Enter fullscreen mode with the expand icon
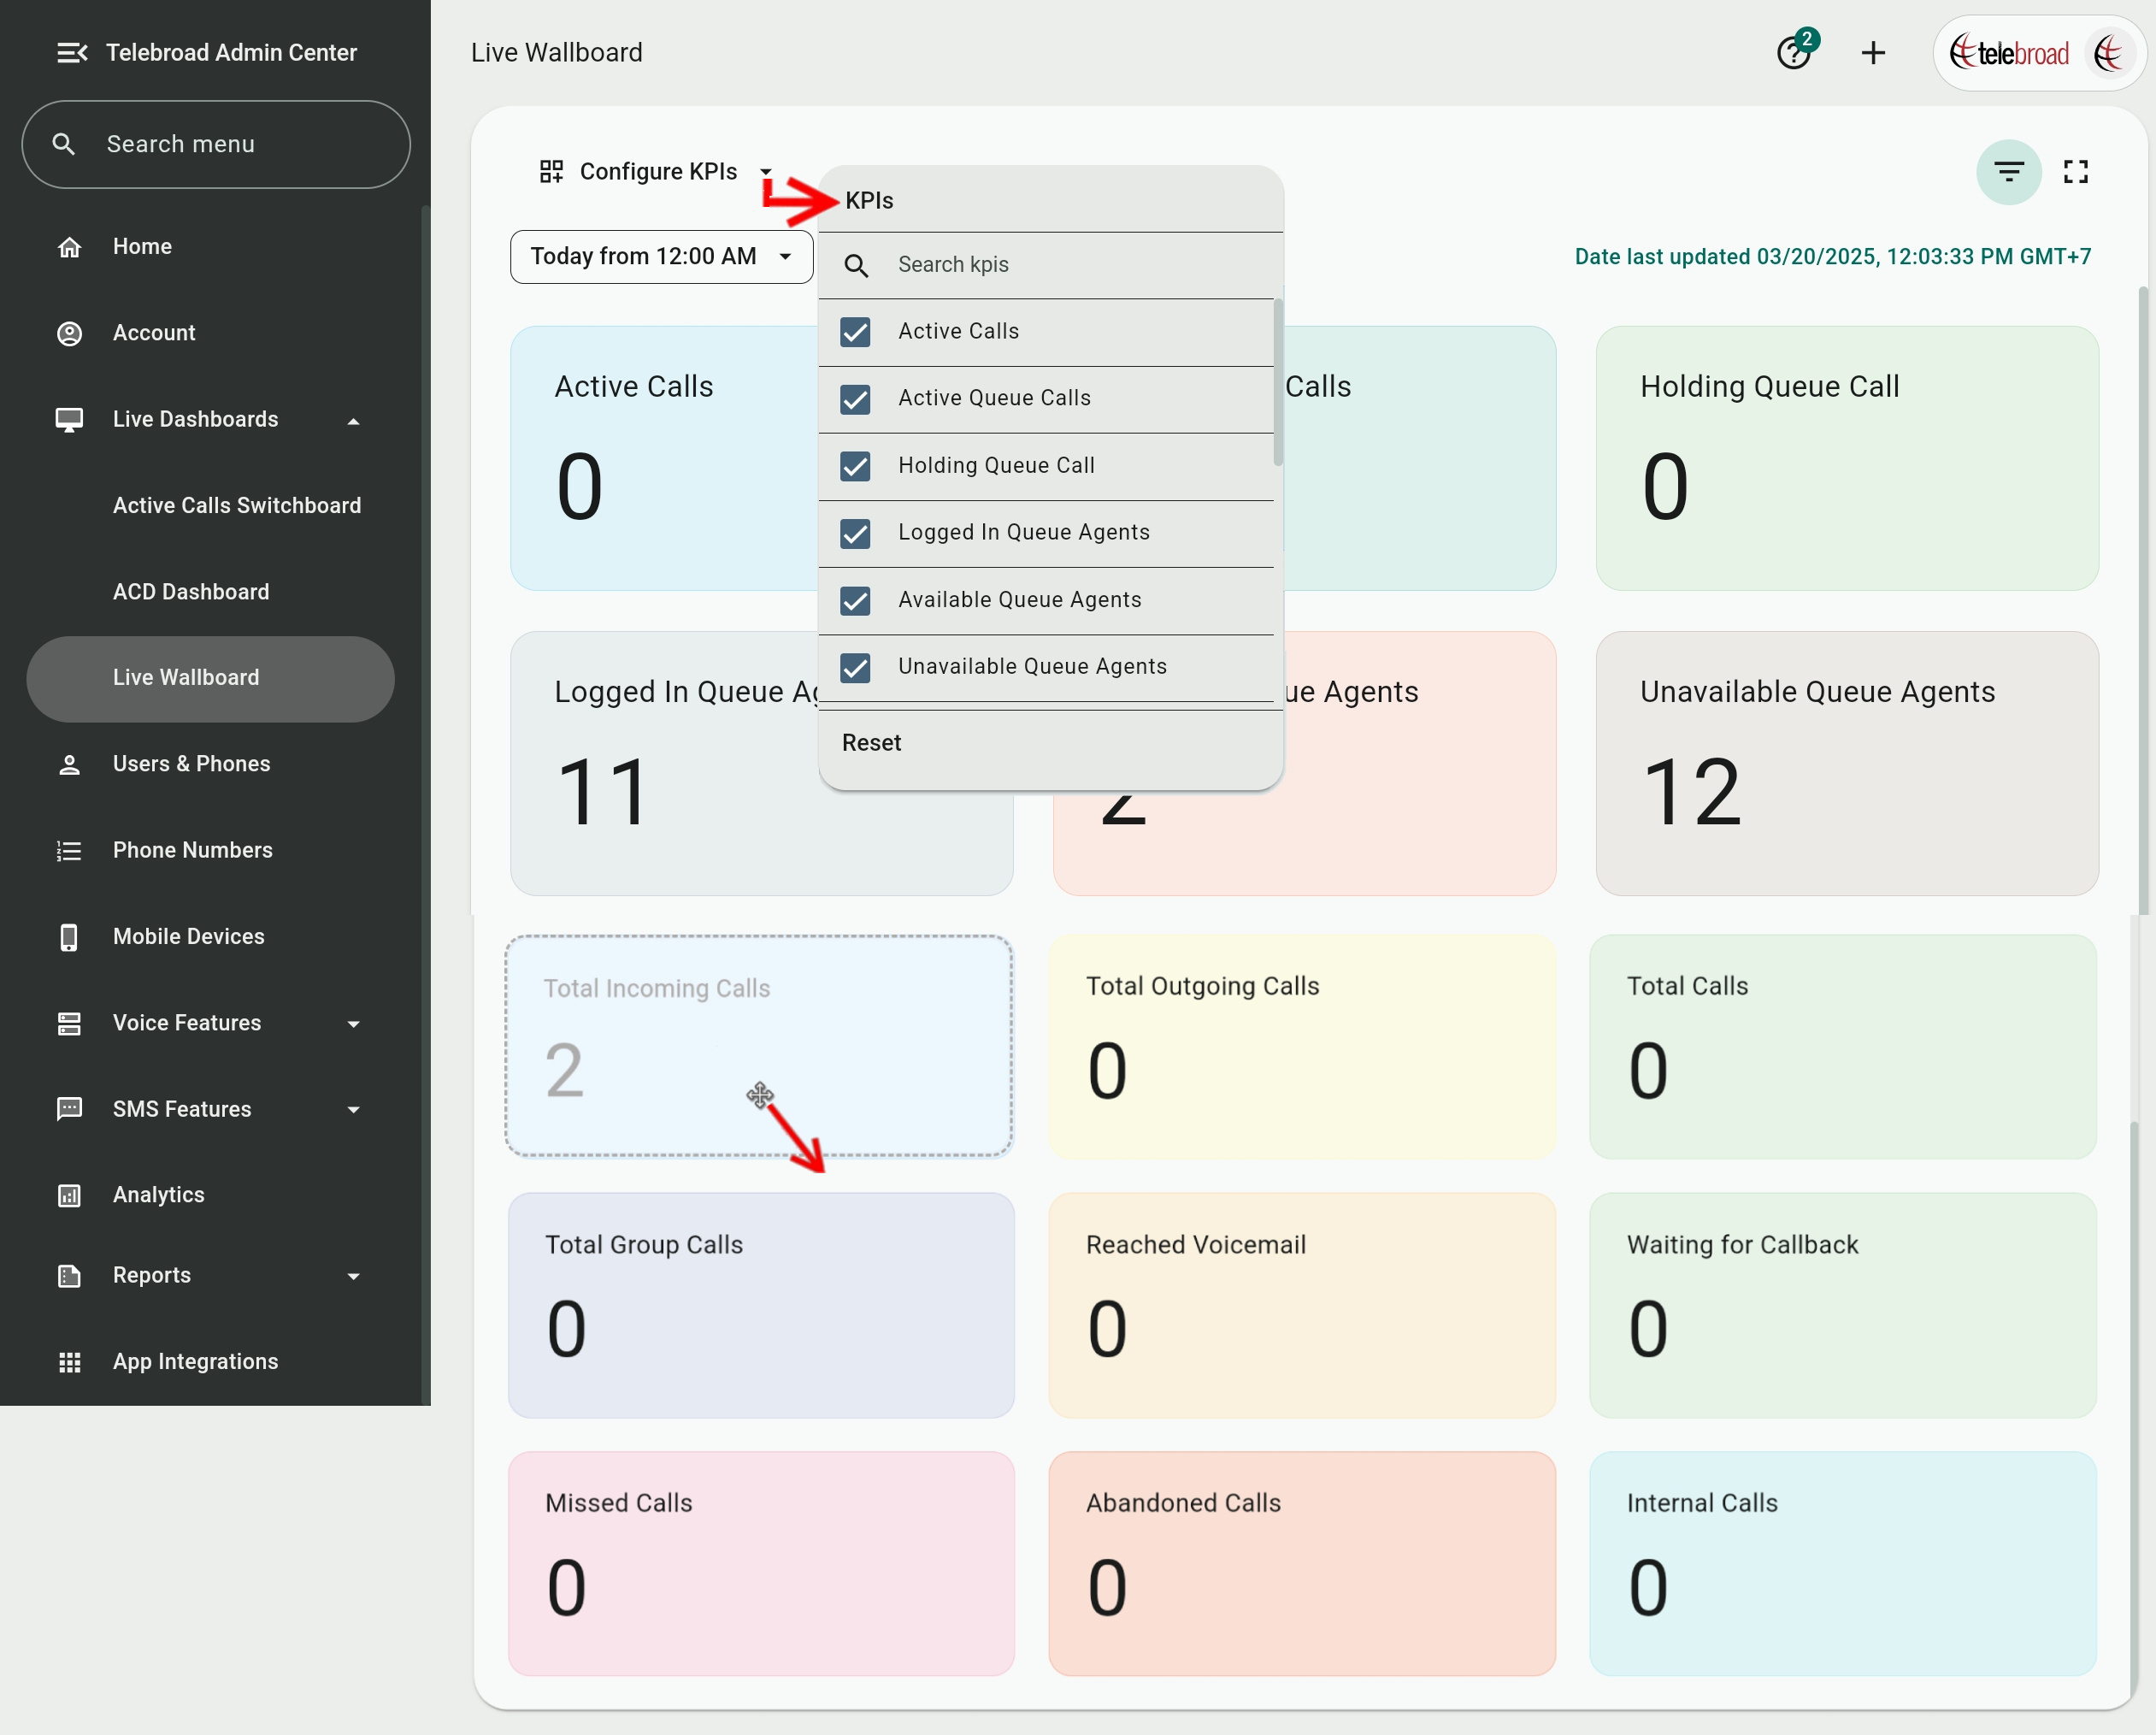 2075,172
